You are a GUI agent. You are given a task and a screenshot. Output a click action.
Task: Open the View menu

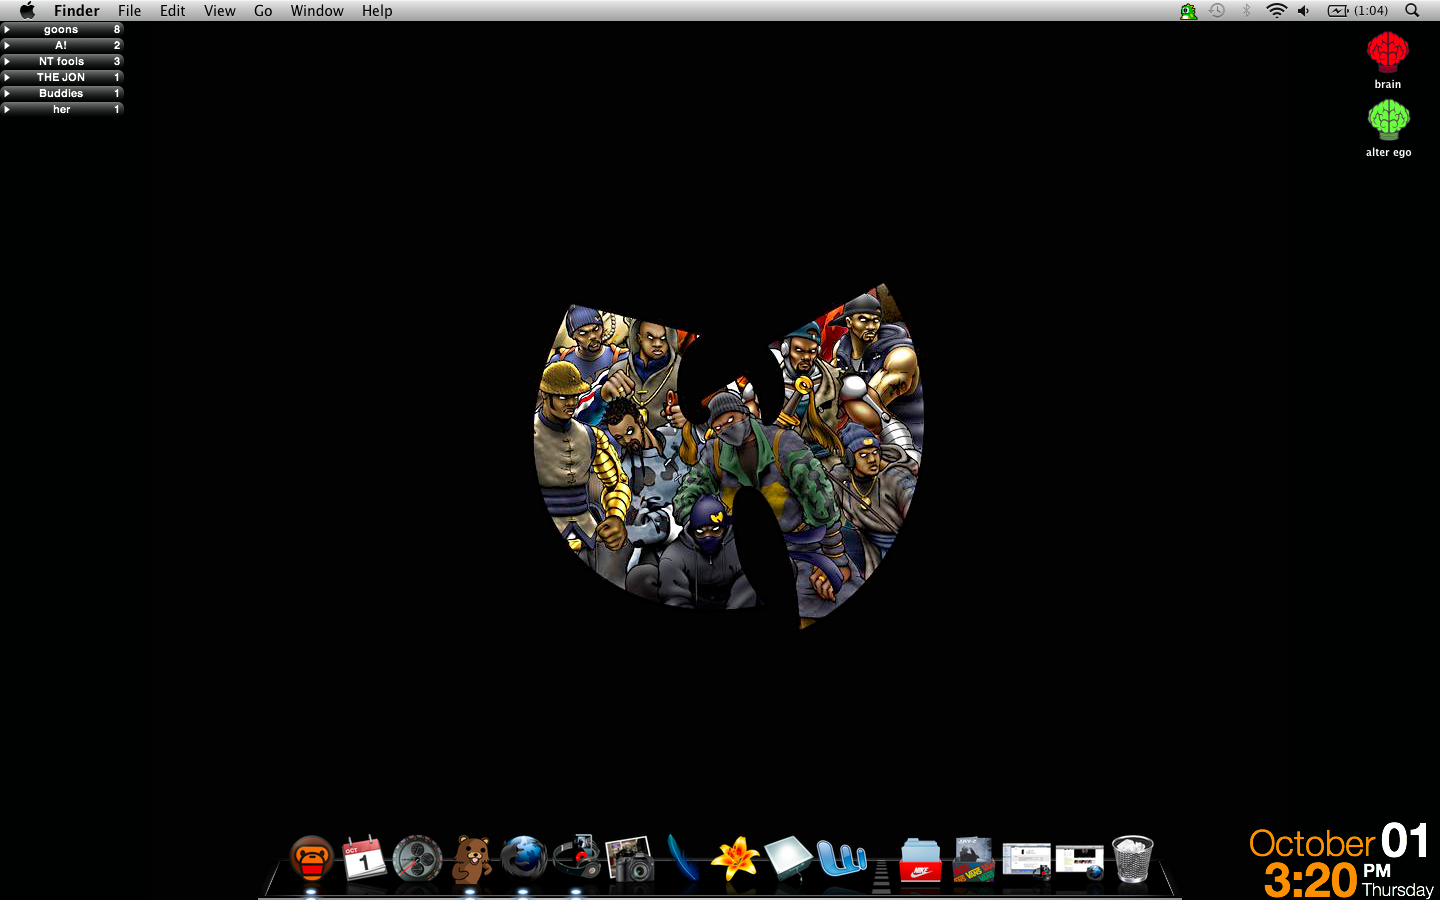219,10
